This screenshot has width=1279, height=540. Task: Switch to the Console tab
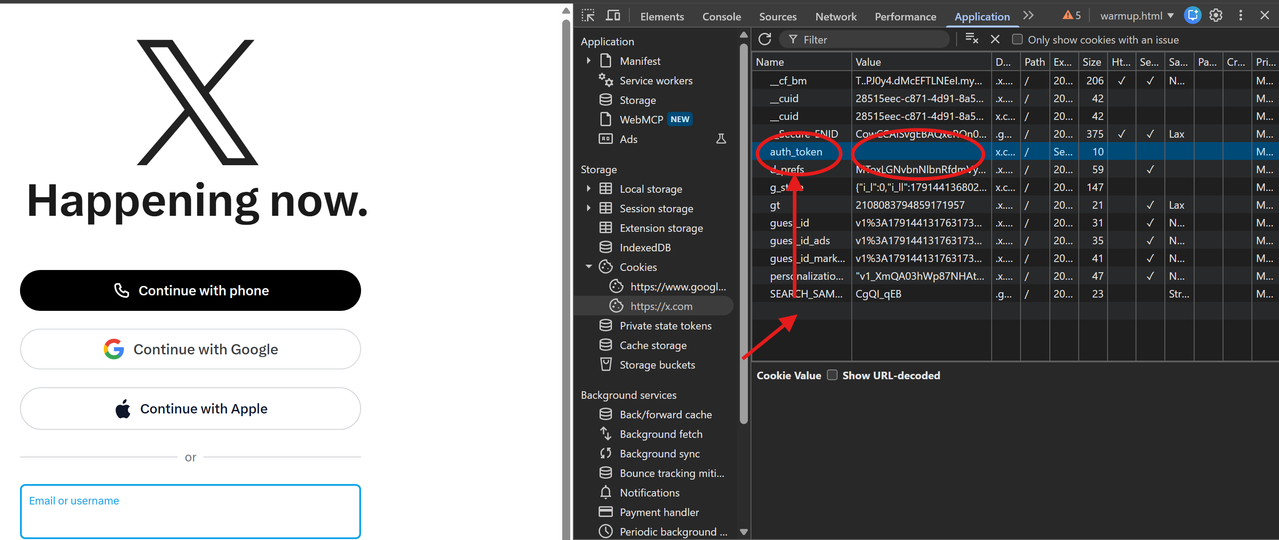point(722,16)
